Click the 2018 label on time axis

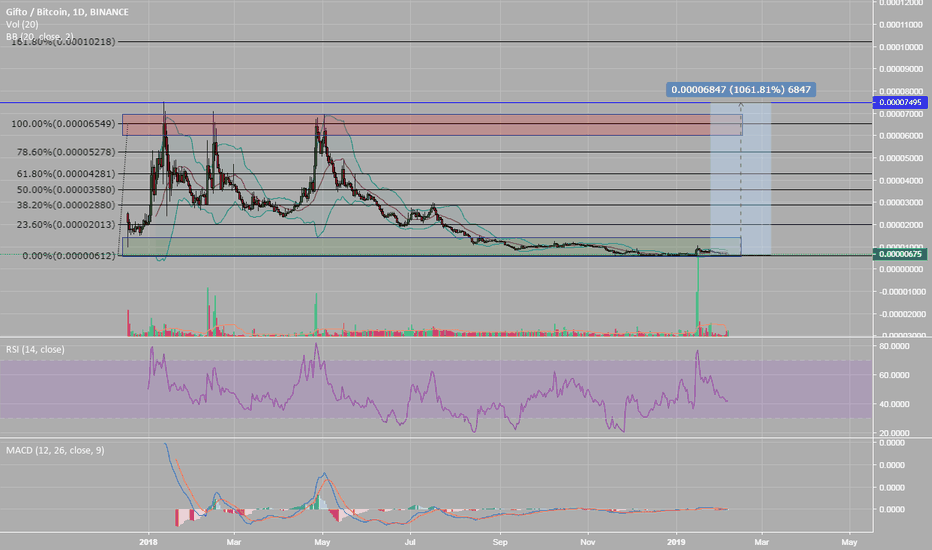click(148, 542)
